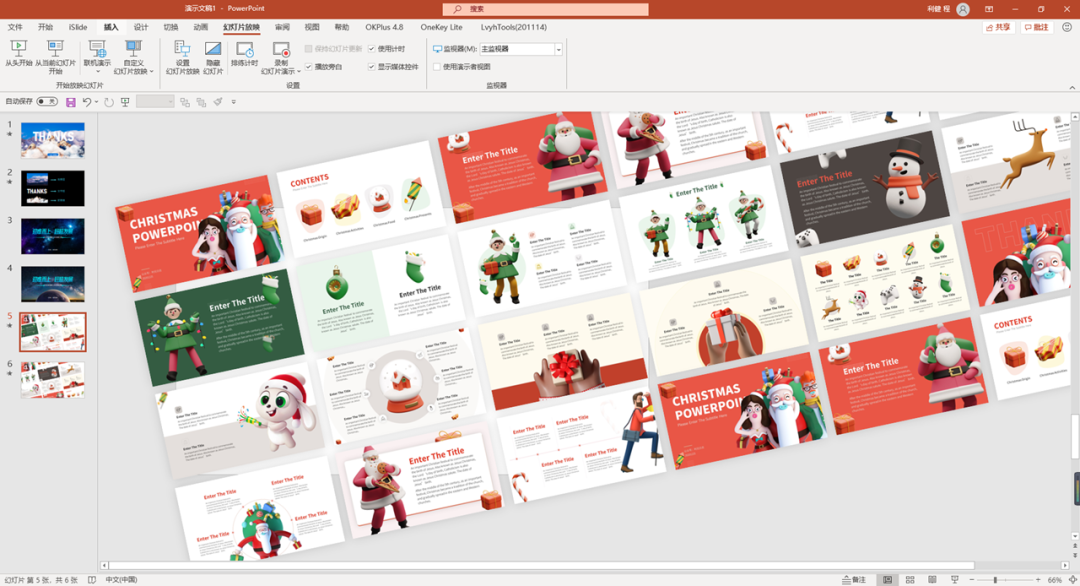Image resolution: width=1080 pixels, height=586 pixels.
Task: Select slide 3 thumbnail
Action: click(53, 236)
